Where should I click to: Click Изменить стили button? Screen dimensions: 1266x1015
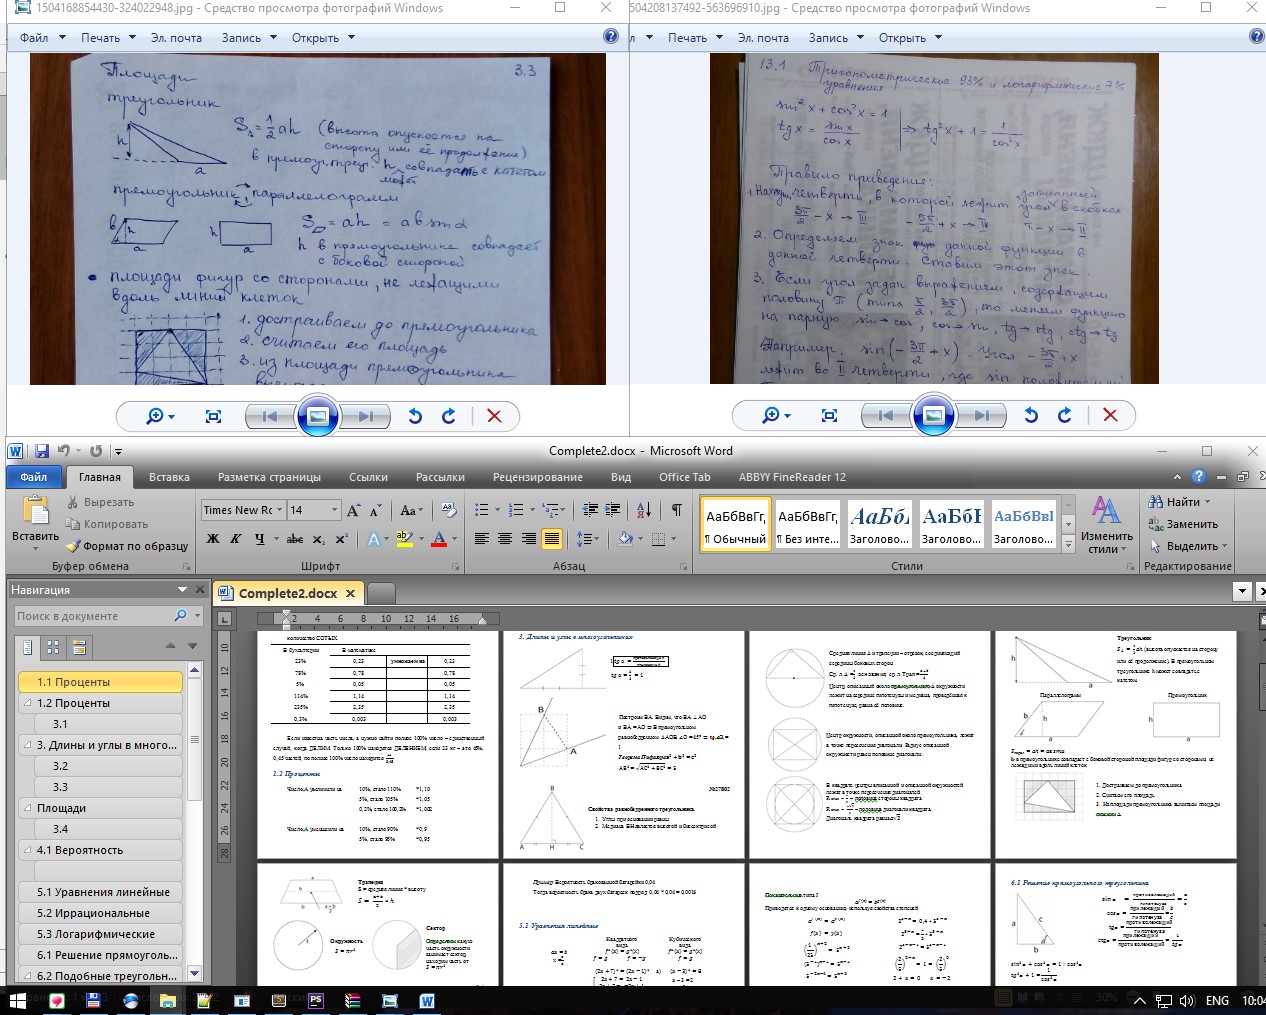click(1107, 525)
